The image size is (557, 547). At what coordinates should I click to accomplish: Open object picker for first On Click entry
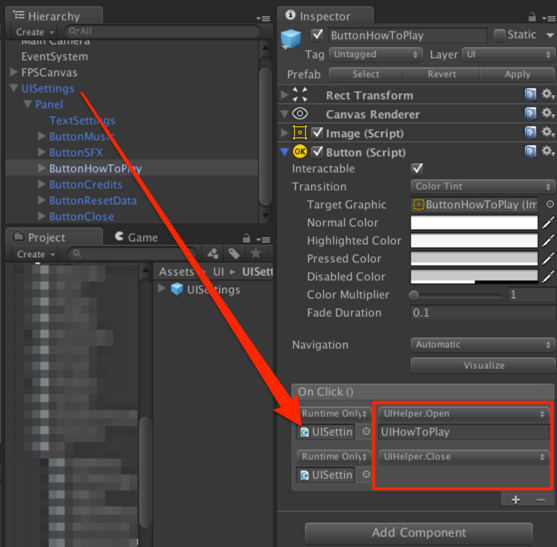pos(366,432)
